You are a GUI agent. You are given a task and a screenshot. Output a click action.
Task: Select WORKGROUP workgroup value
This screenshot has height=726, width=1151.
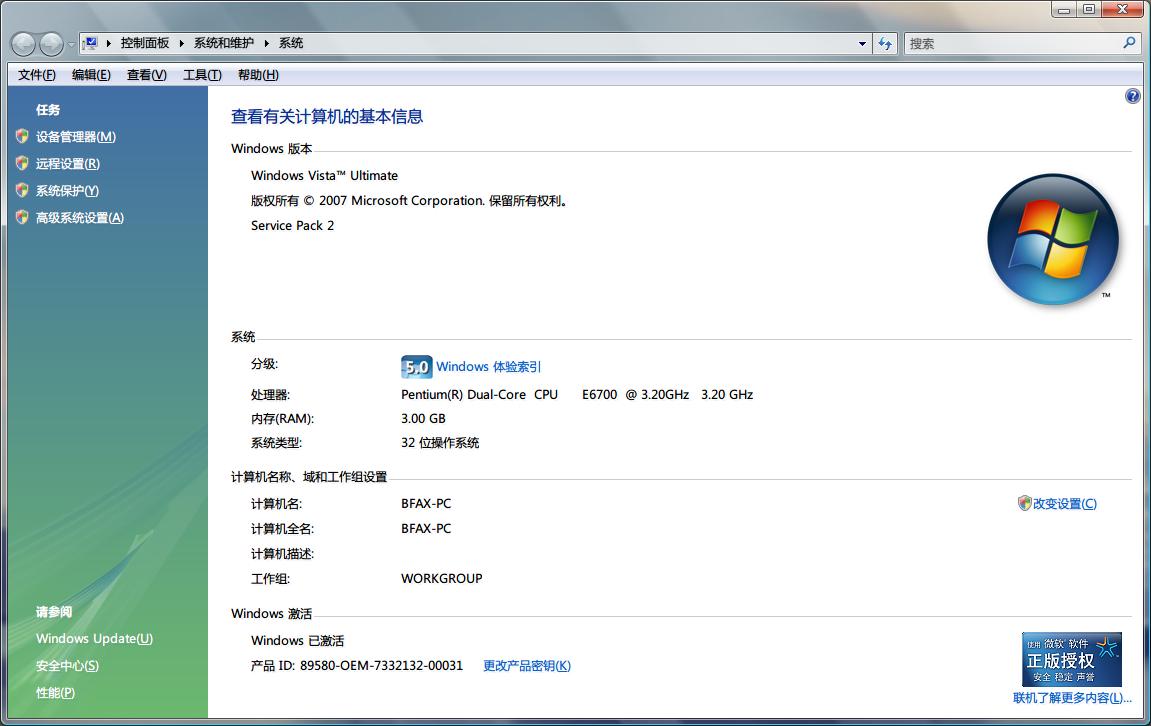tap(441, 578)
